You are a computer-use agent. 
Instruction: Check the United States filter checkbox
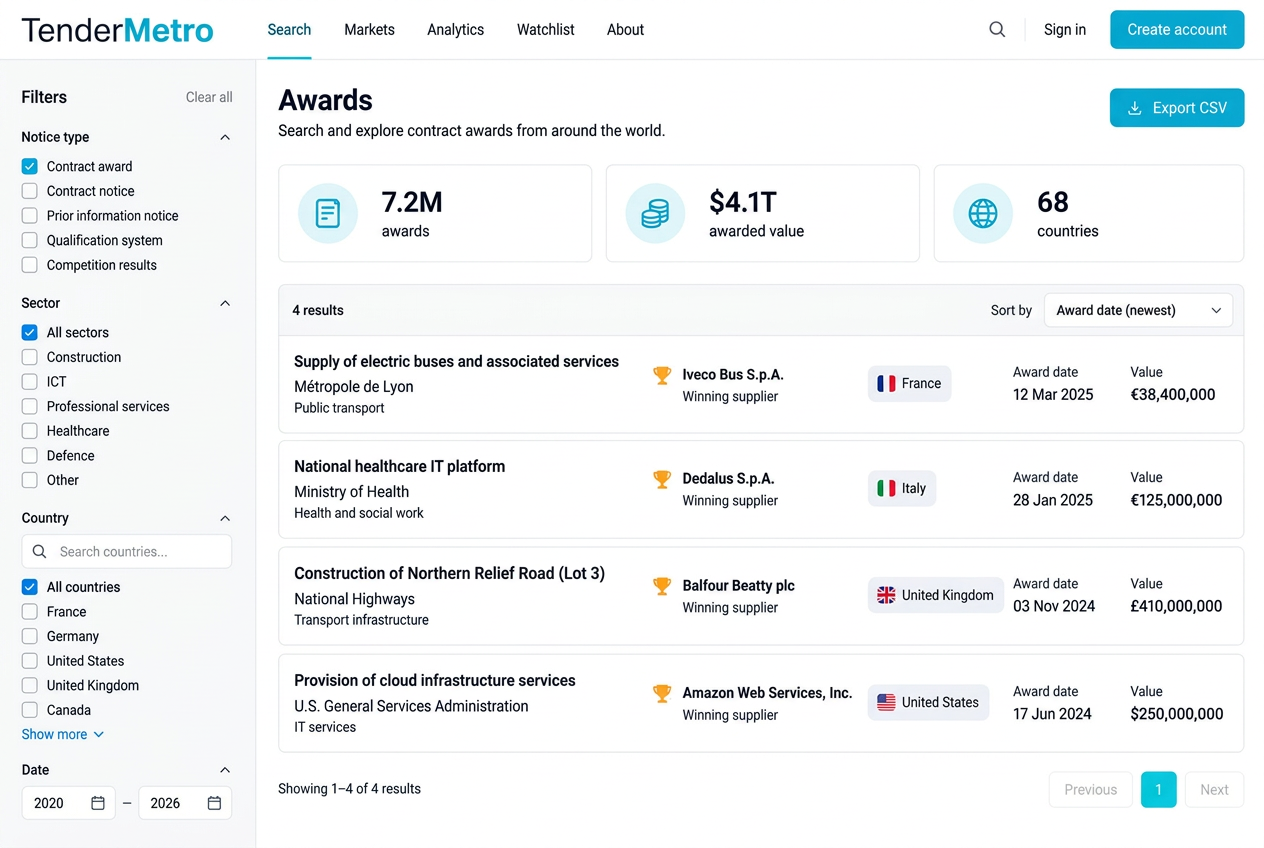(30, 661)
